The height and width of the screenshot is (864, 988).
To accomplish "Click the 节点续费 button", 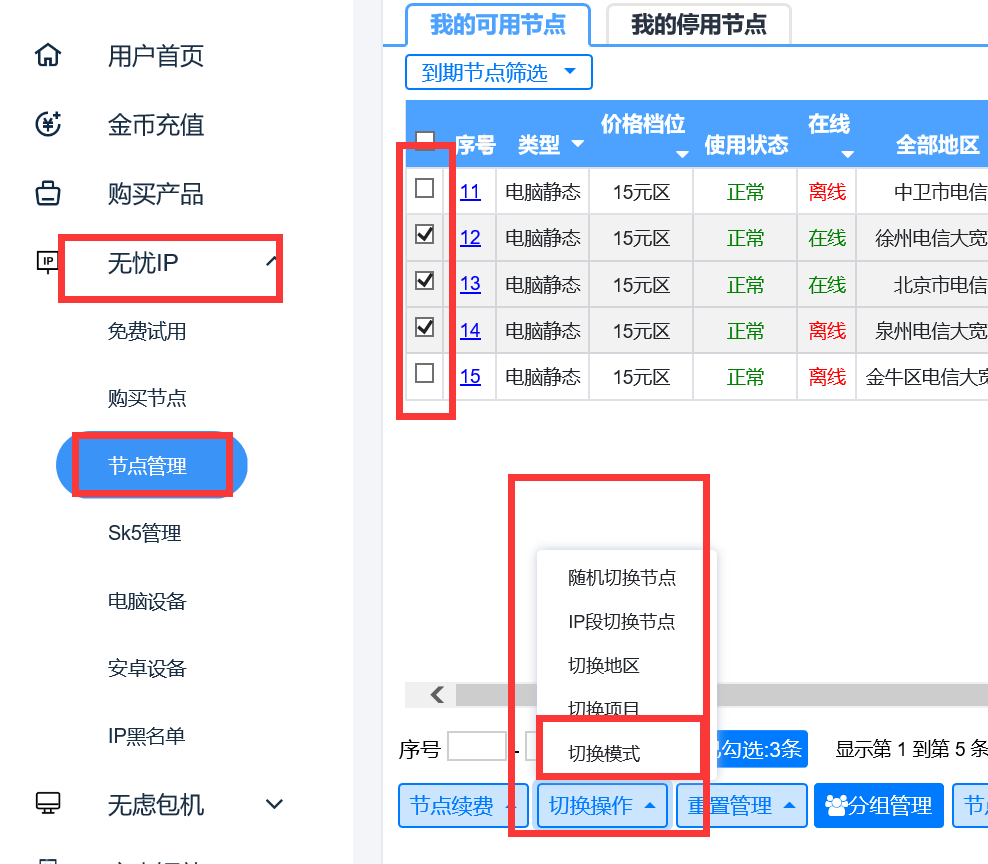I will coord(463,806).
